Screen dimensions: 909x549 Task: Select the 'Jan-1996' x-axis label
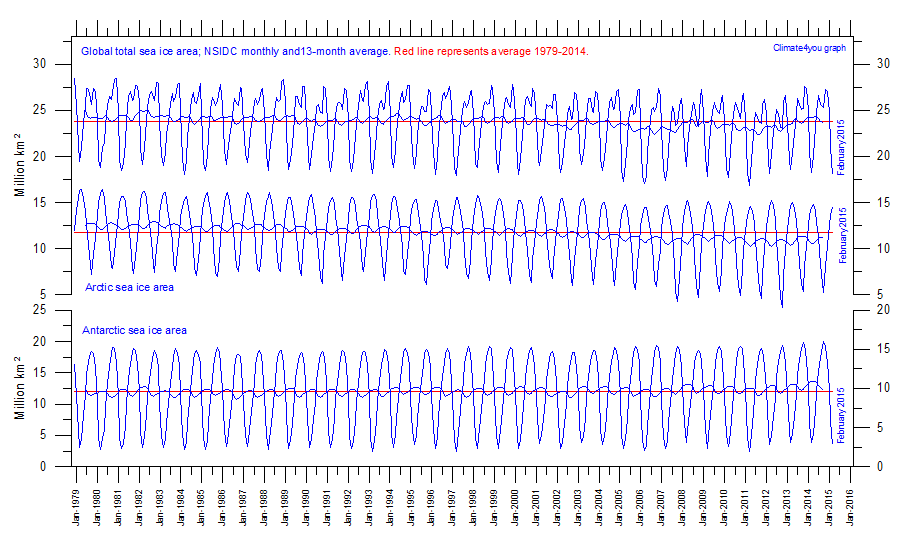(x=431, y=508)
